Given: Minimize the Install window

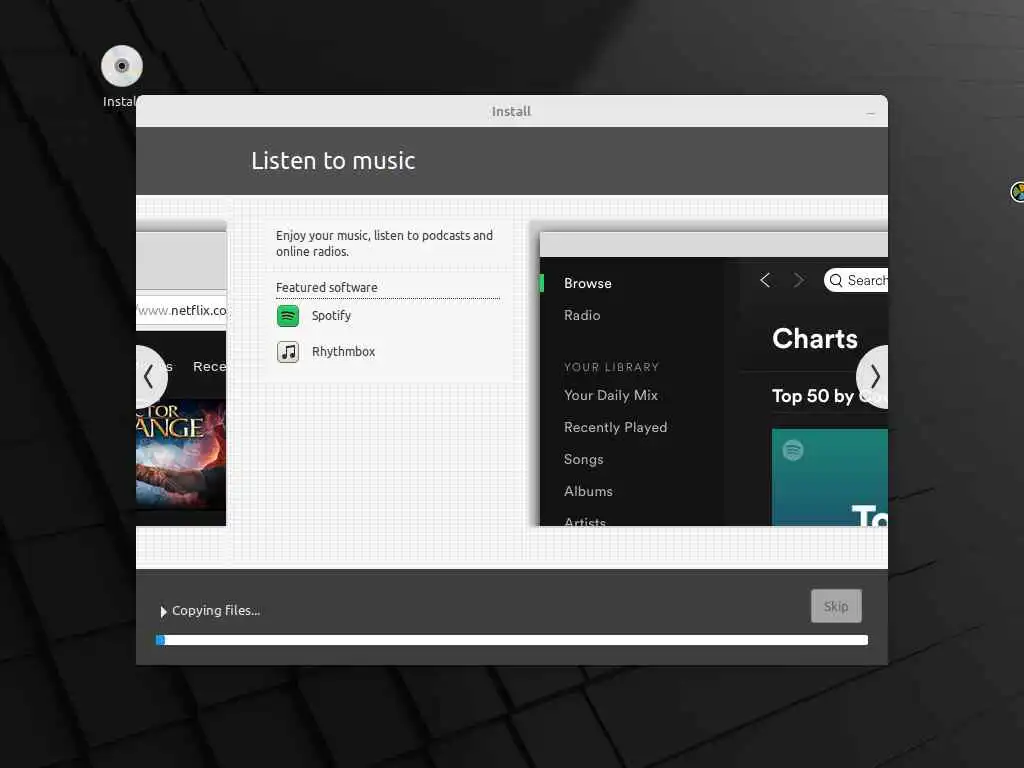Looking at the screenshot, I should click(x=870, y=114).
